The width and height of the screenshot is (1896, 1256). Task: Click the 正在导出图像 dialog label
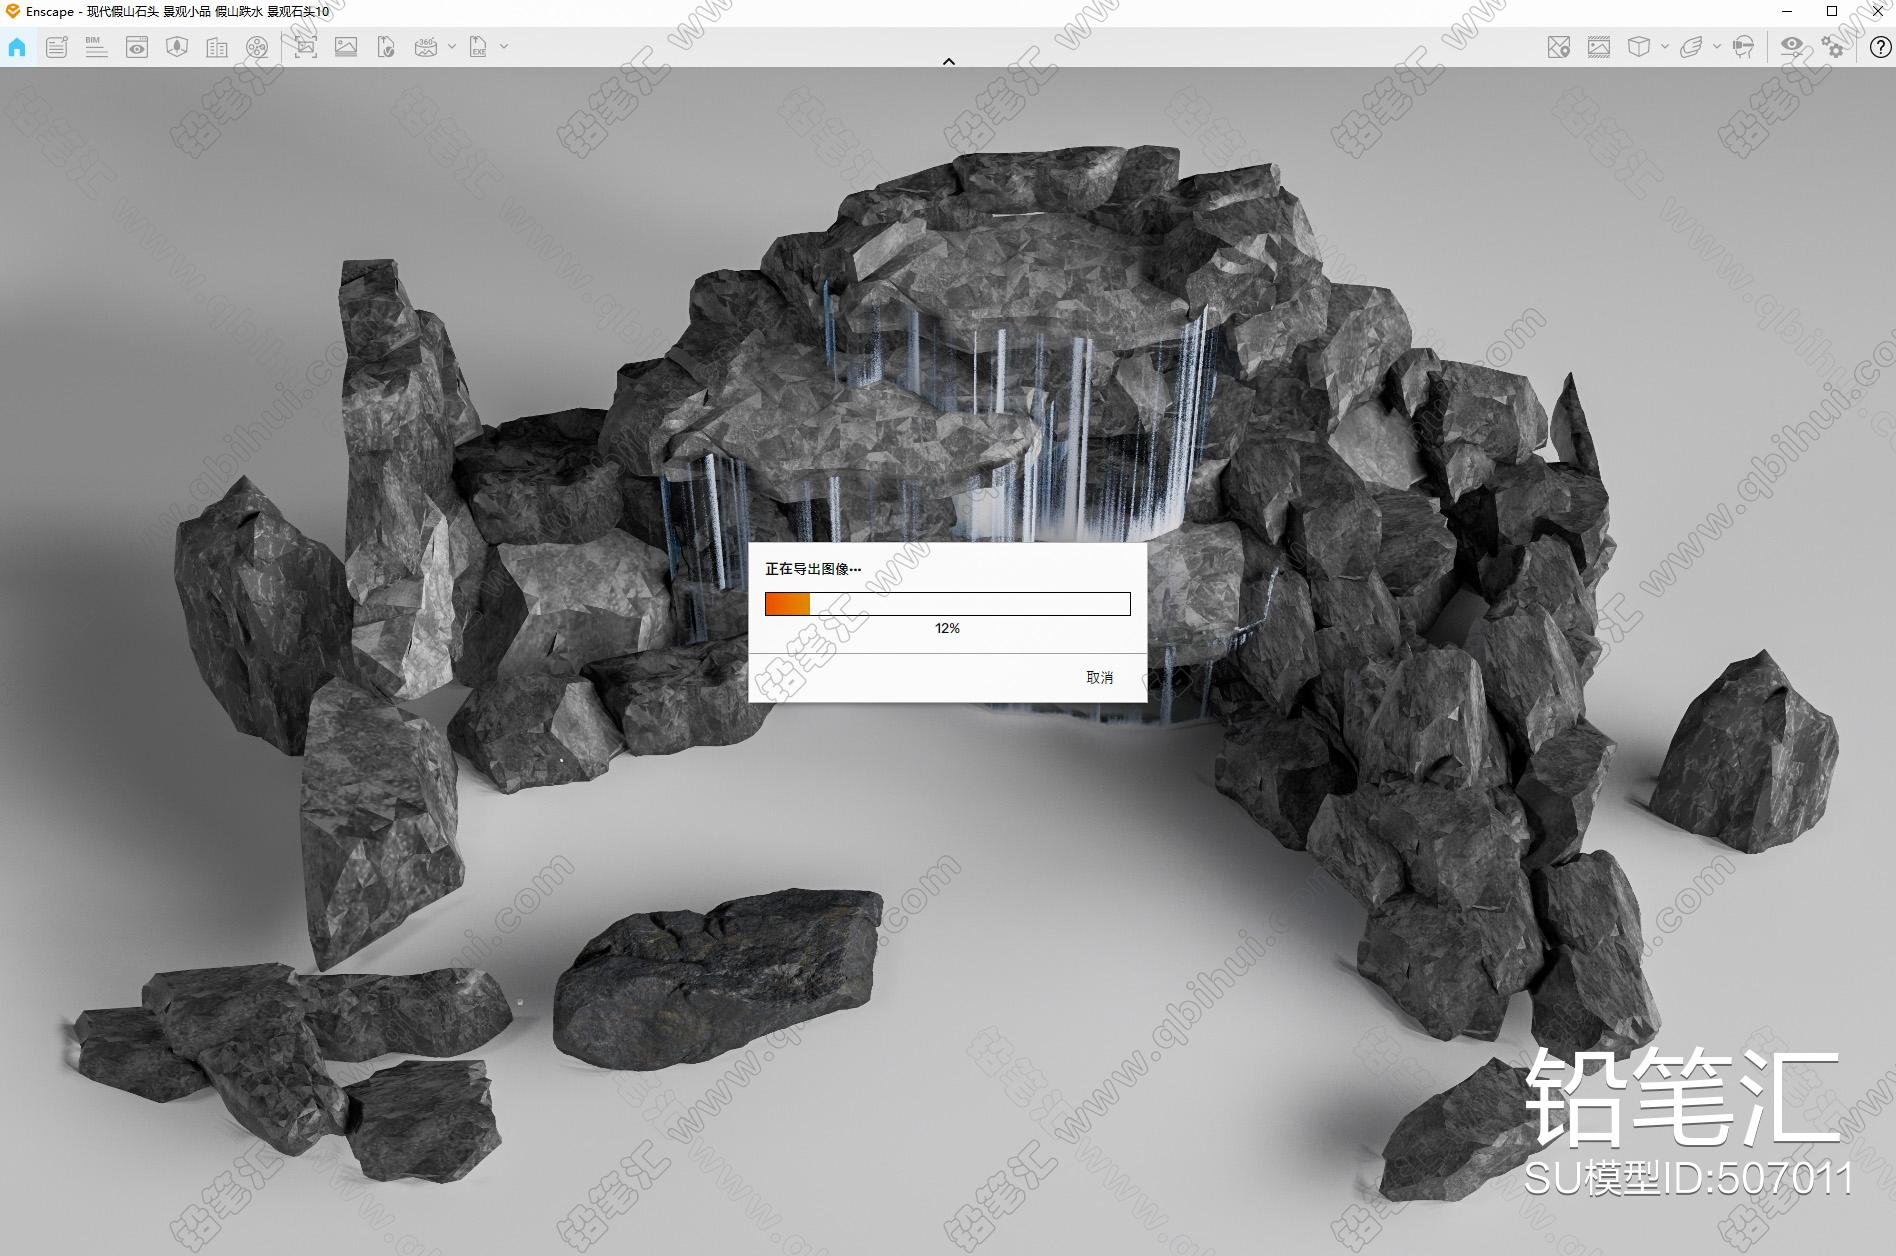pyautogui.click(x=813, y=569)
